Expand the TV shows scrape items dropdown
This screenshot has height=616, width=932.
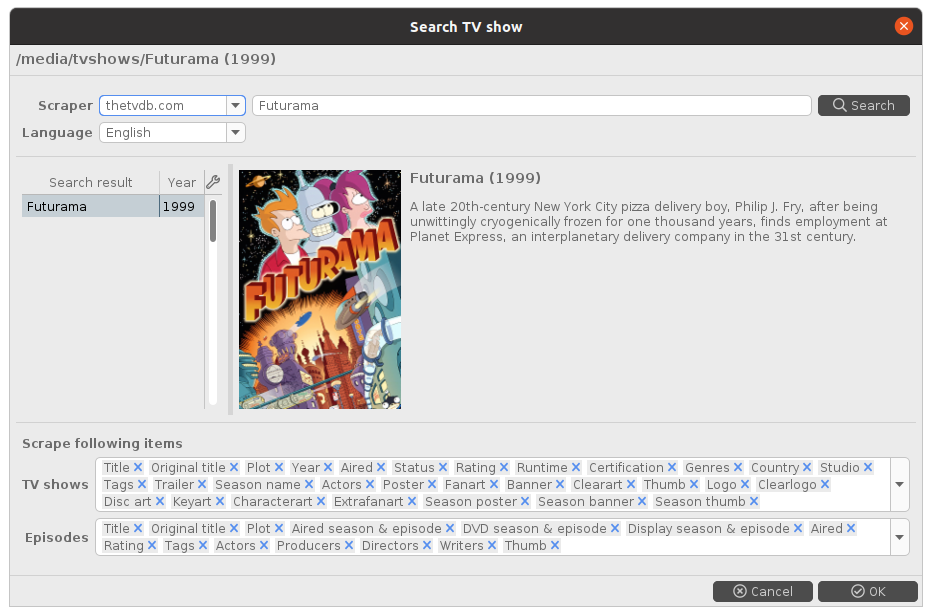click(899, 485)
